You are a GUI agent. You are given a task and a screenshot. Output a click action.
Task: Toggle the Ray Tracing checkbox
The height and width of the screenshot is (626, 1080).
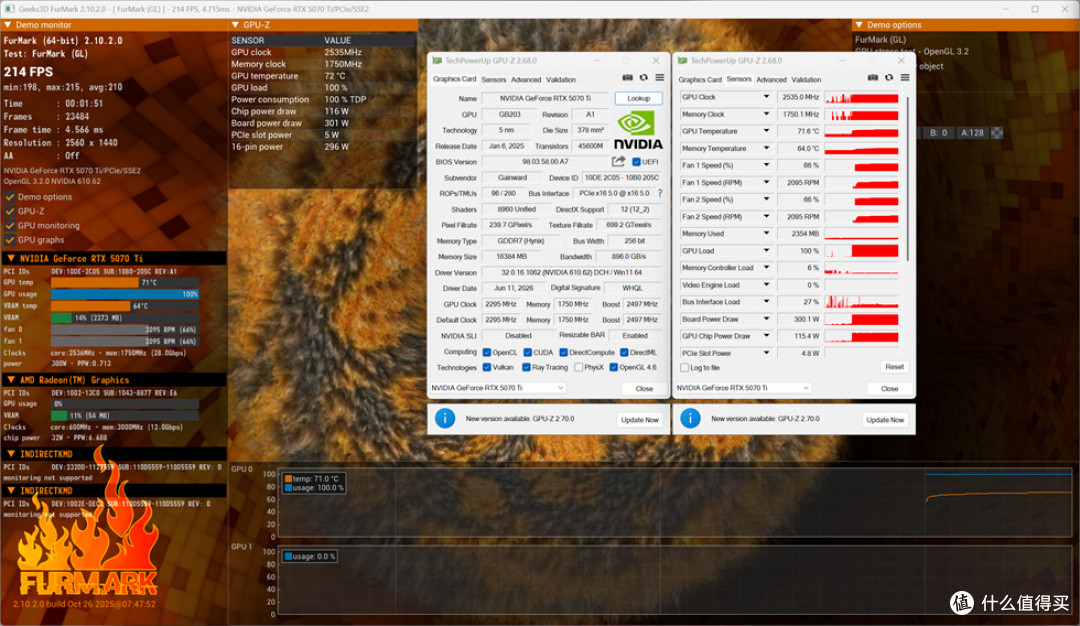[x=526, y=368]
